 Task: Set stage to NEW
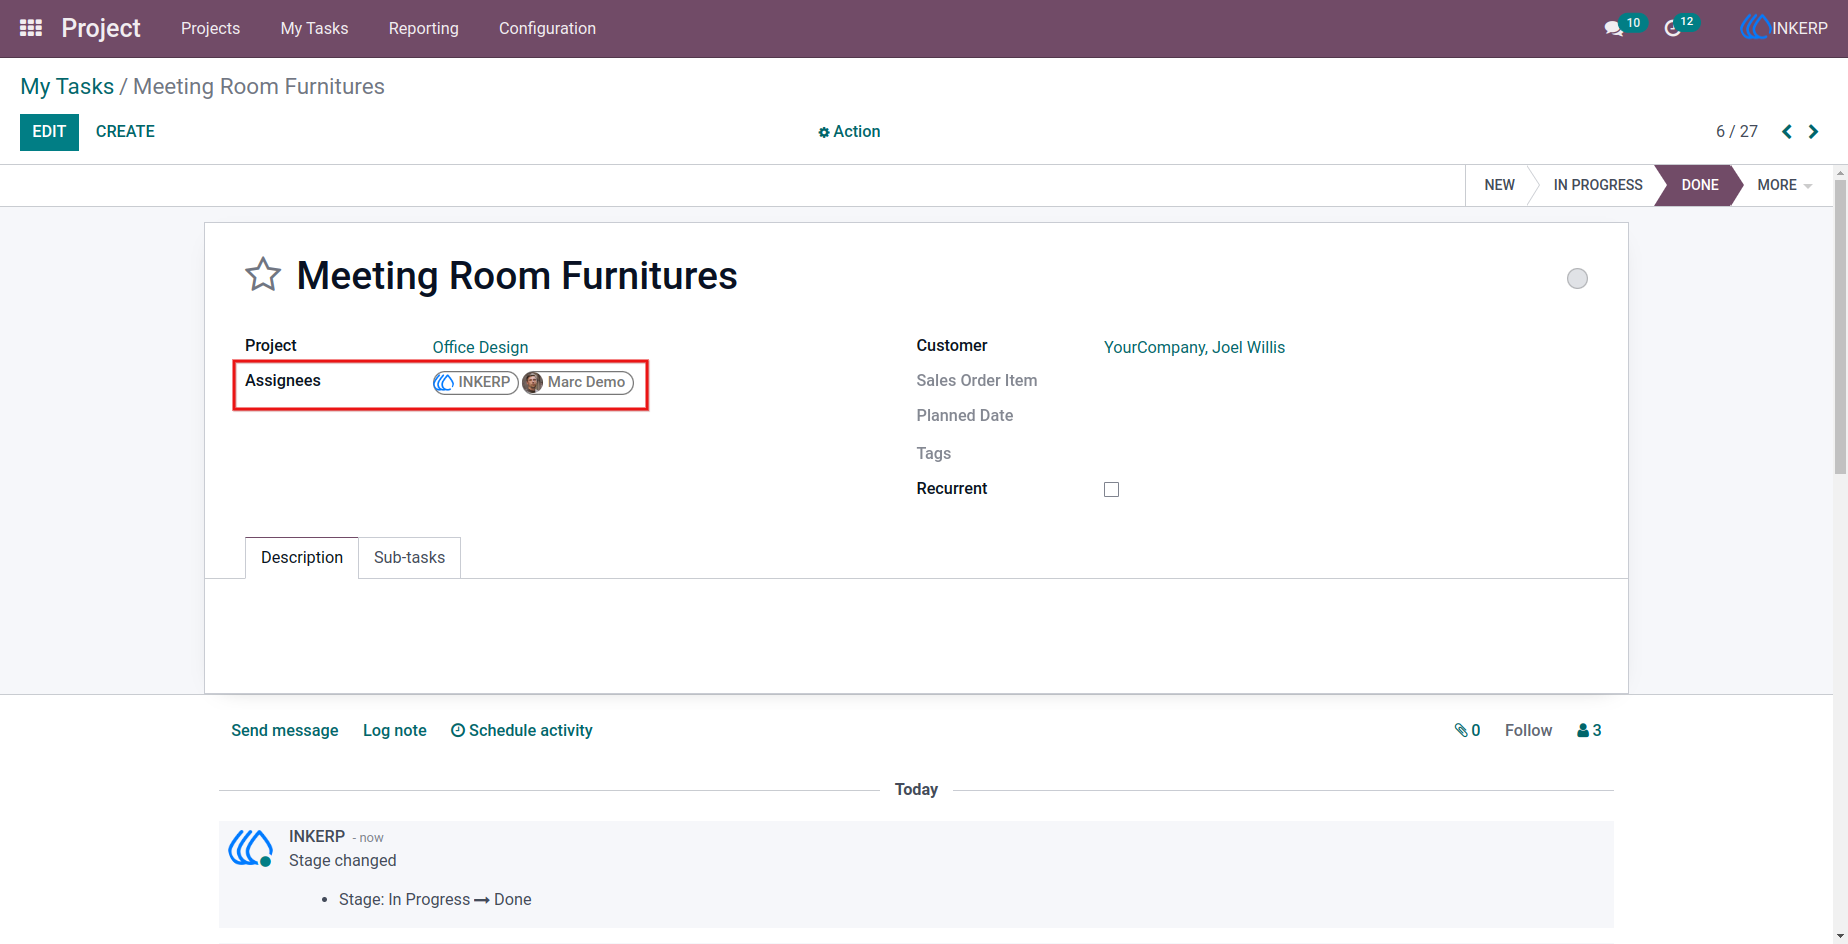[x=1499, y=185]
